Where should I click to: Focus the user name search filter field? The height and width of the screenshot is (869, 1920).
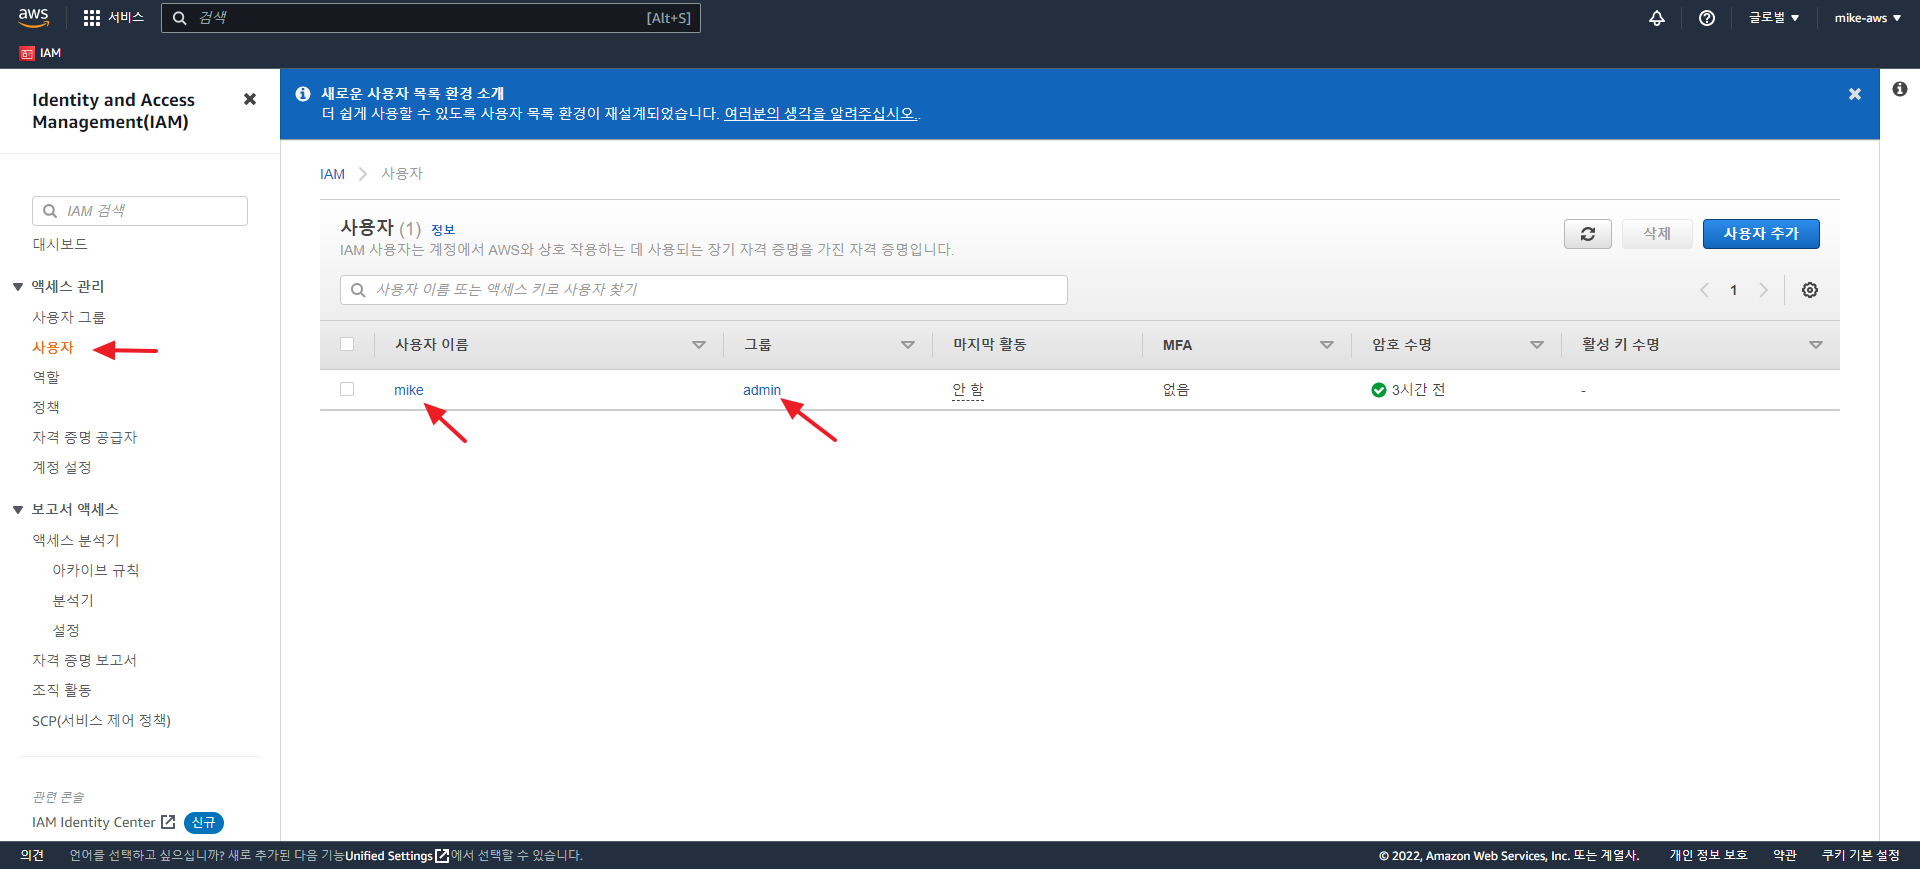click(x=704, y=290)
